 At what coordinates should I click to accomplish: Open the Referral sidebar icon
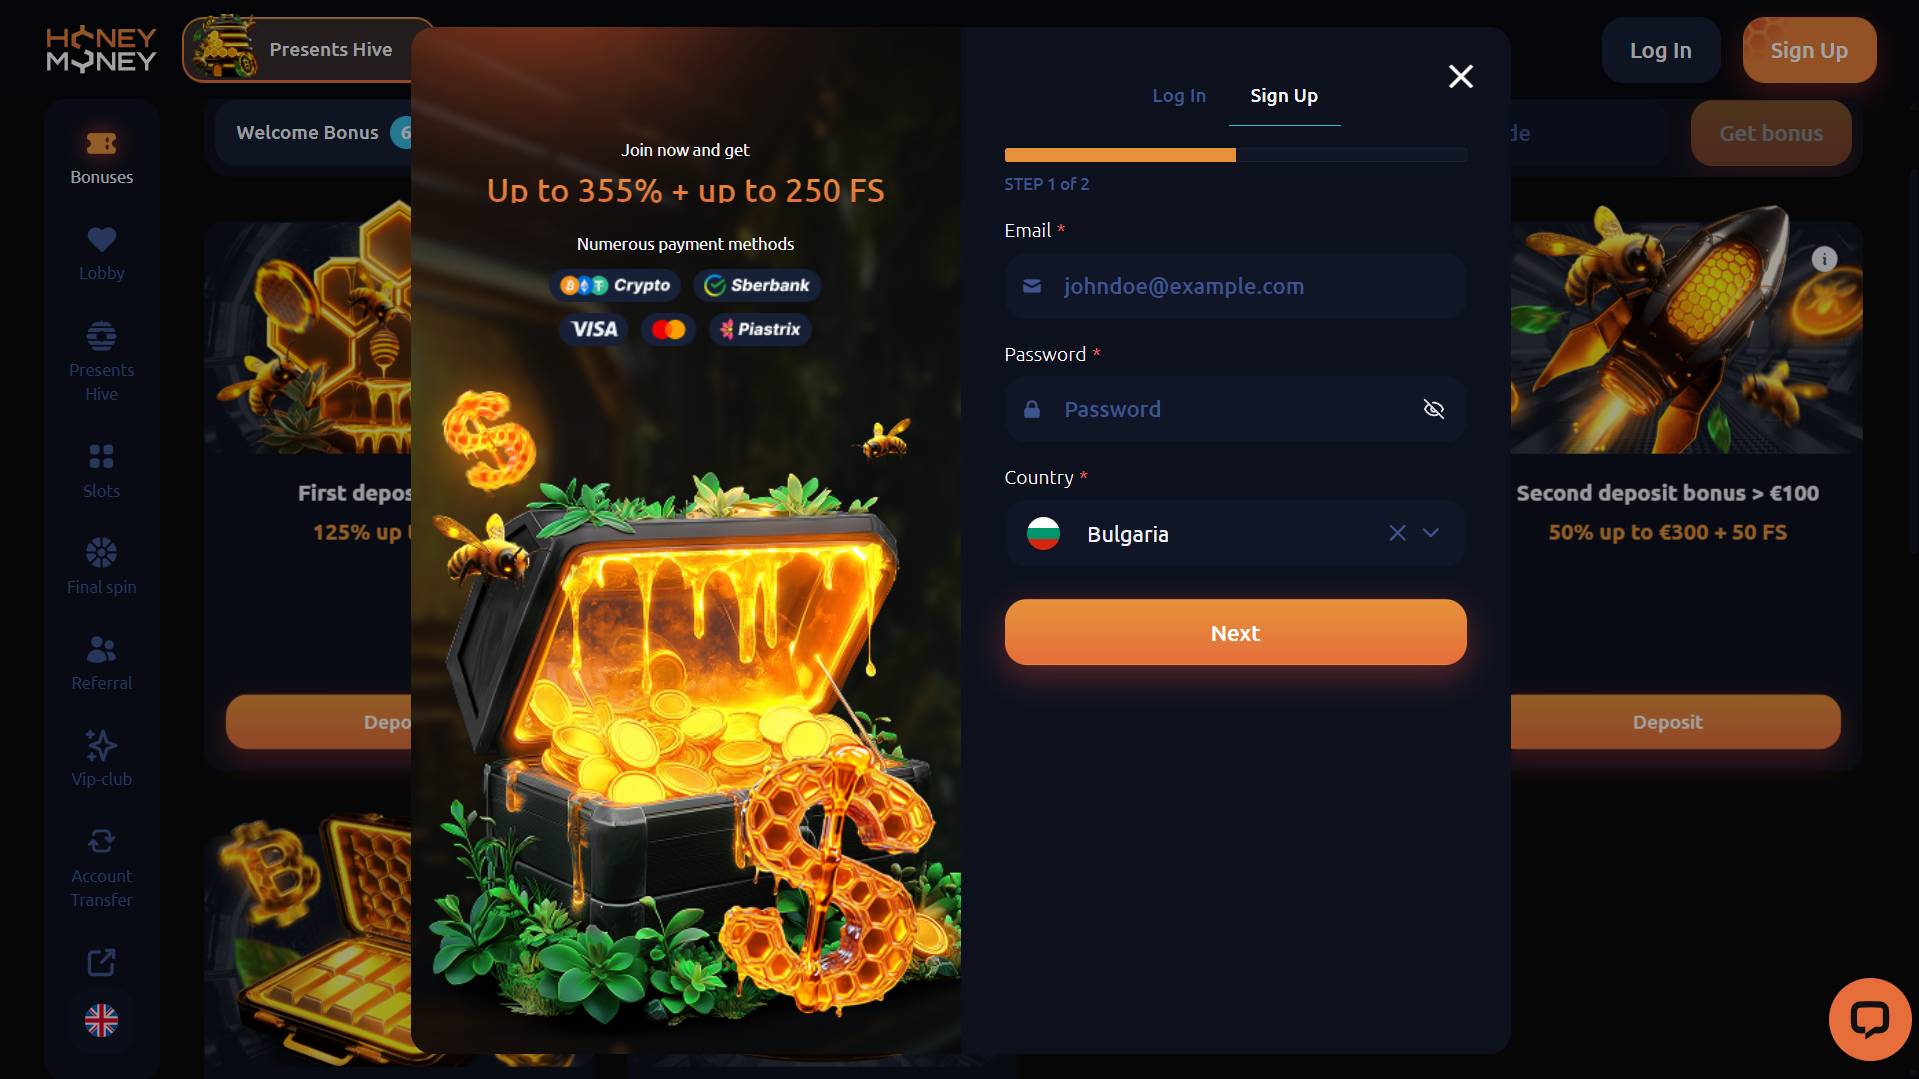click(x=101, y=649)
